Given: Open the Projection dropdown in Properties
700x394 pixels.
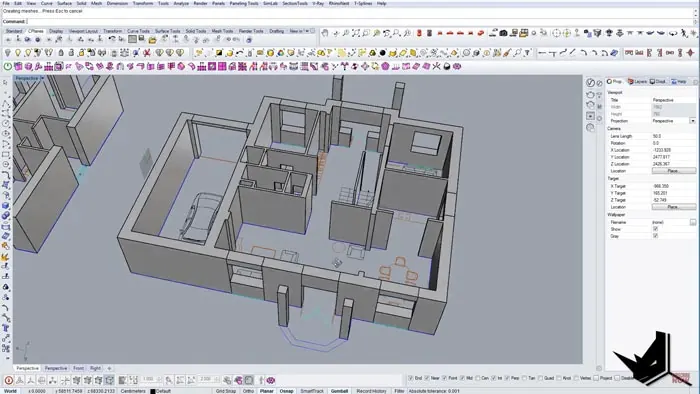Looking at the screenshot, I should pyautogui.click(x=692, y=121).
